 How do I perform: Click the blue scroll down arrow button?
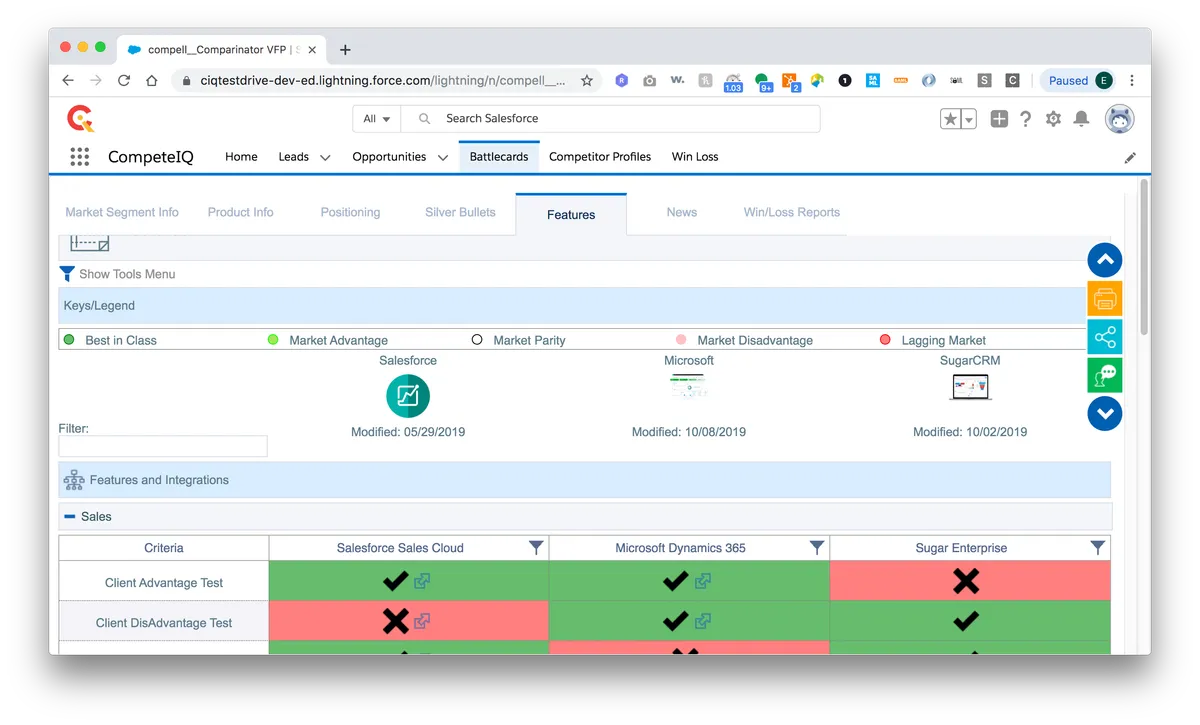[1105, 413]
